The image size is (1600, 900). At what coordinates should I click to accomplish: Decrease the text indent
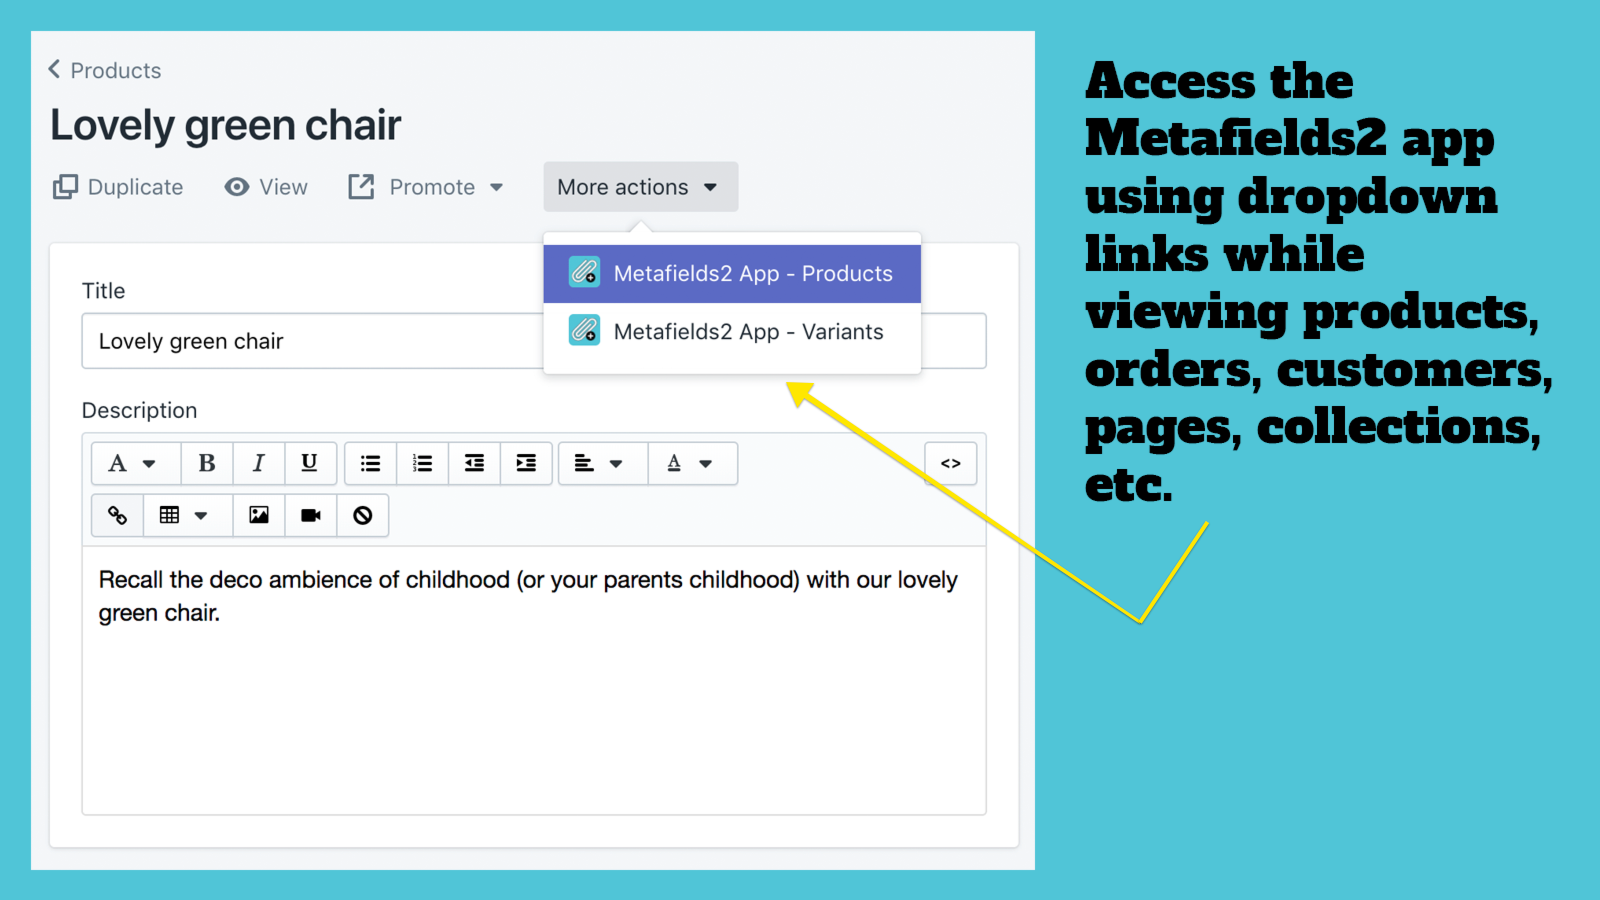pyautogui.click(x=473, y=463)
